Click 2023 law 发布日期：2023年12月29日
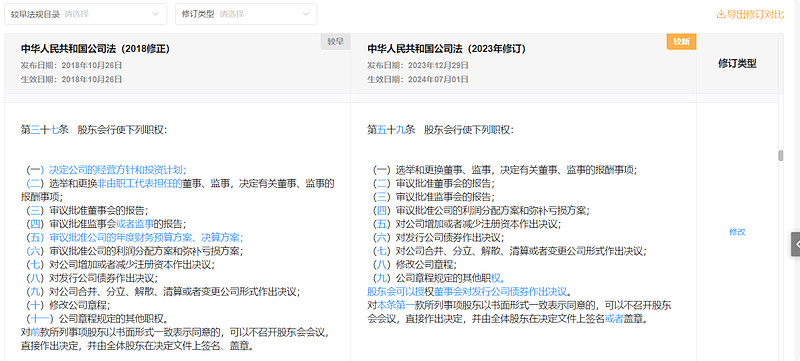Image resolution: width=800 pixels, height=361 pixels. (x=418, y=65)
